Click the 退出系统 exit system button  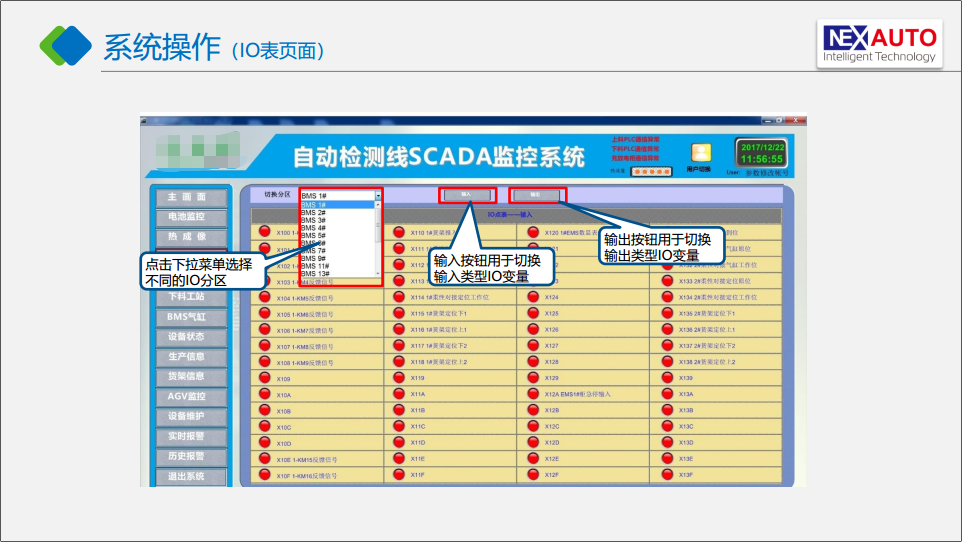(x=191, y=476)
